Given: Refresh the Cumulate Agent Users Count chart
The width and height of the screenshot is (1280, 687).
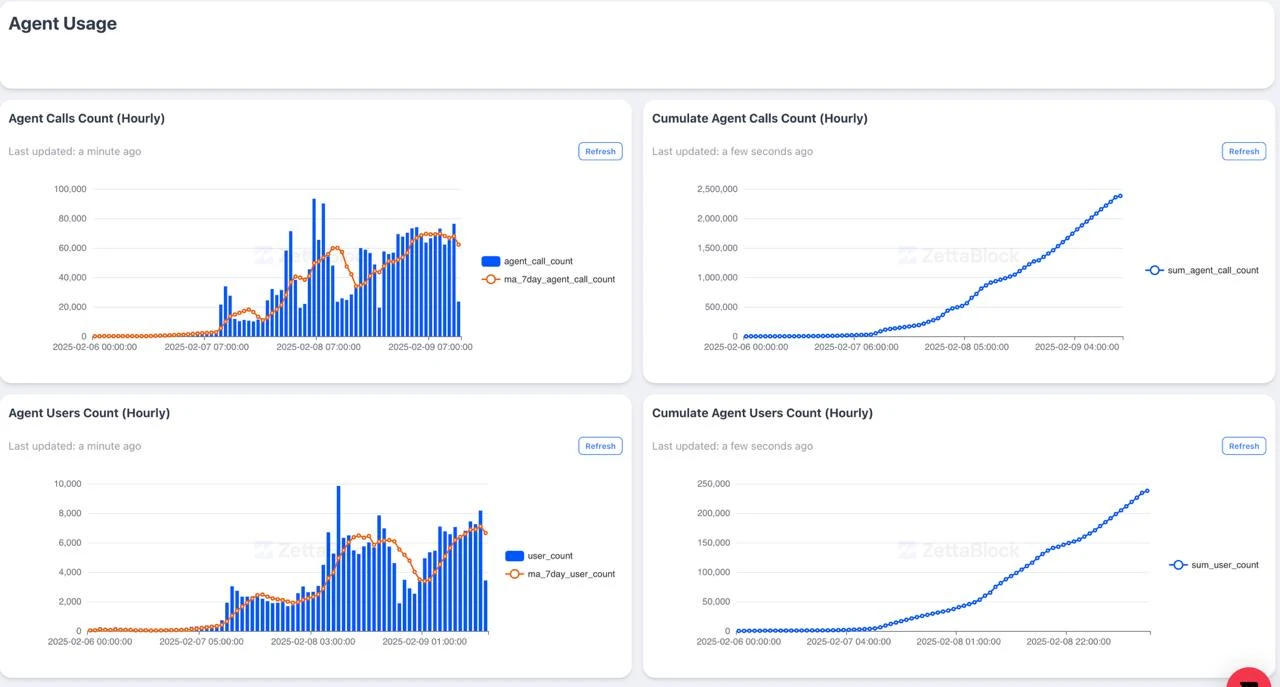Looking at the screenshot, I should click(1243, 446).
